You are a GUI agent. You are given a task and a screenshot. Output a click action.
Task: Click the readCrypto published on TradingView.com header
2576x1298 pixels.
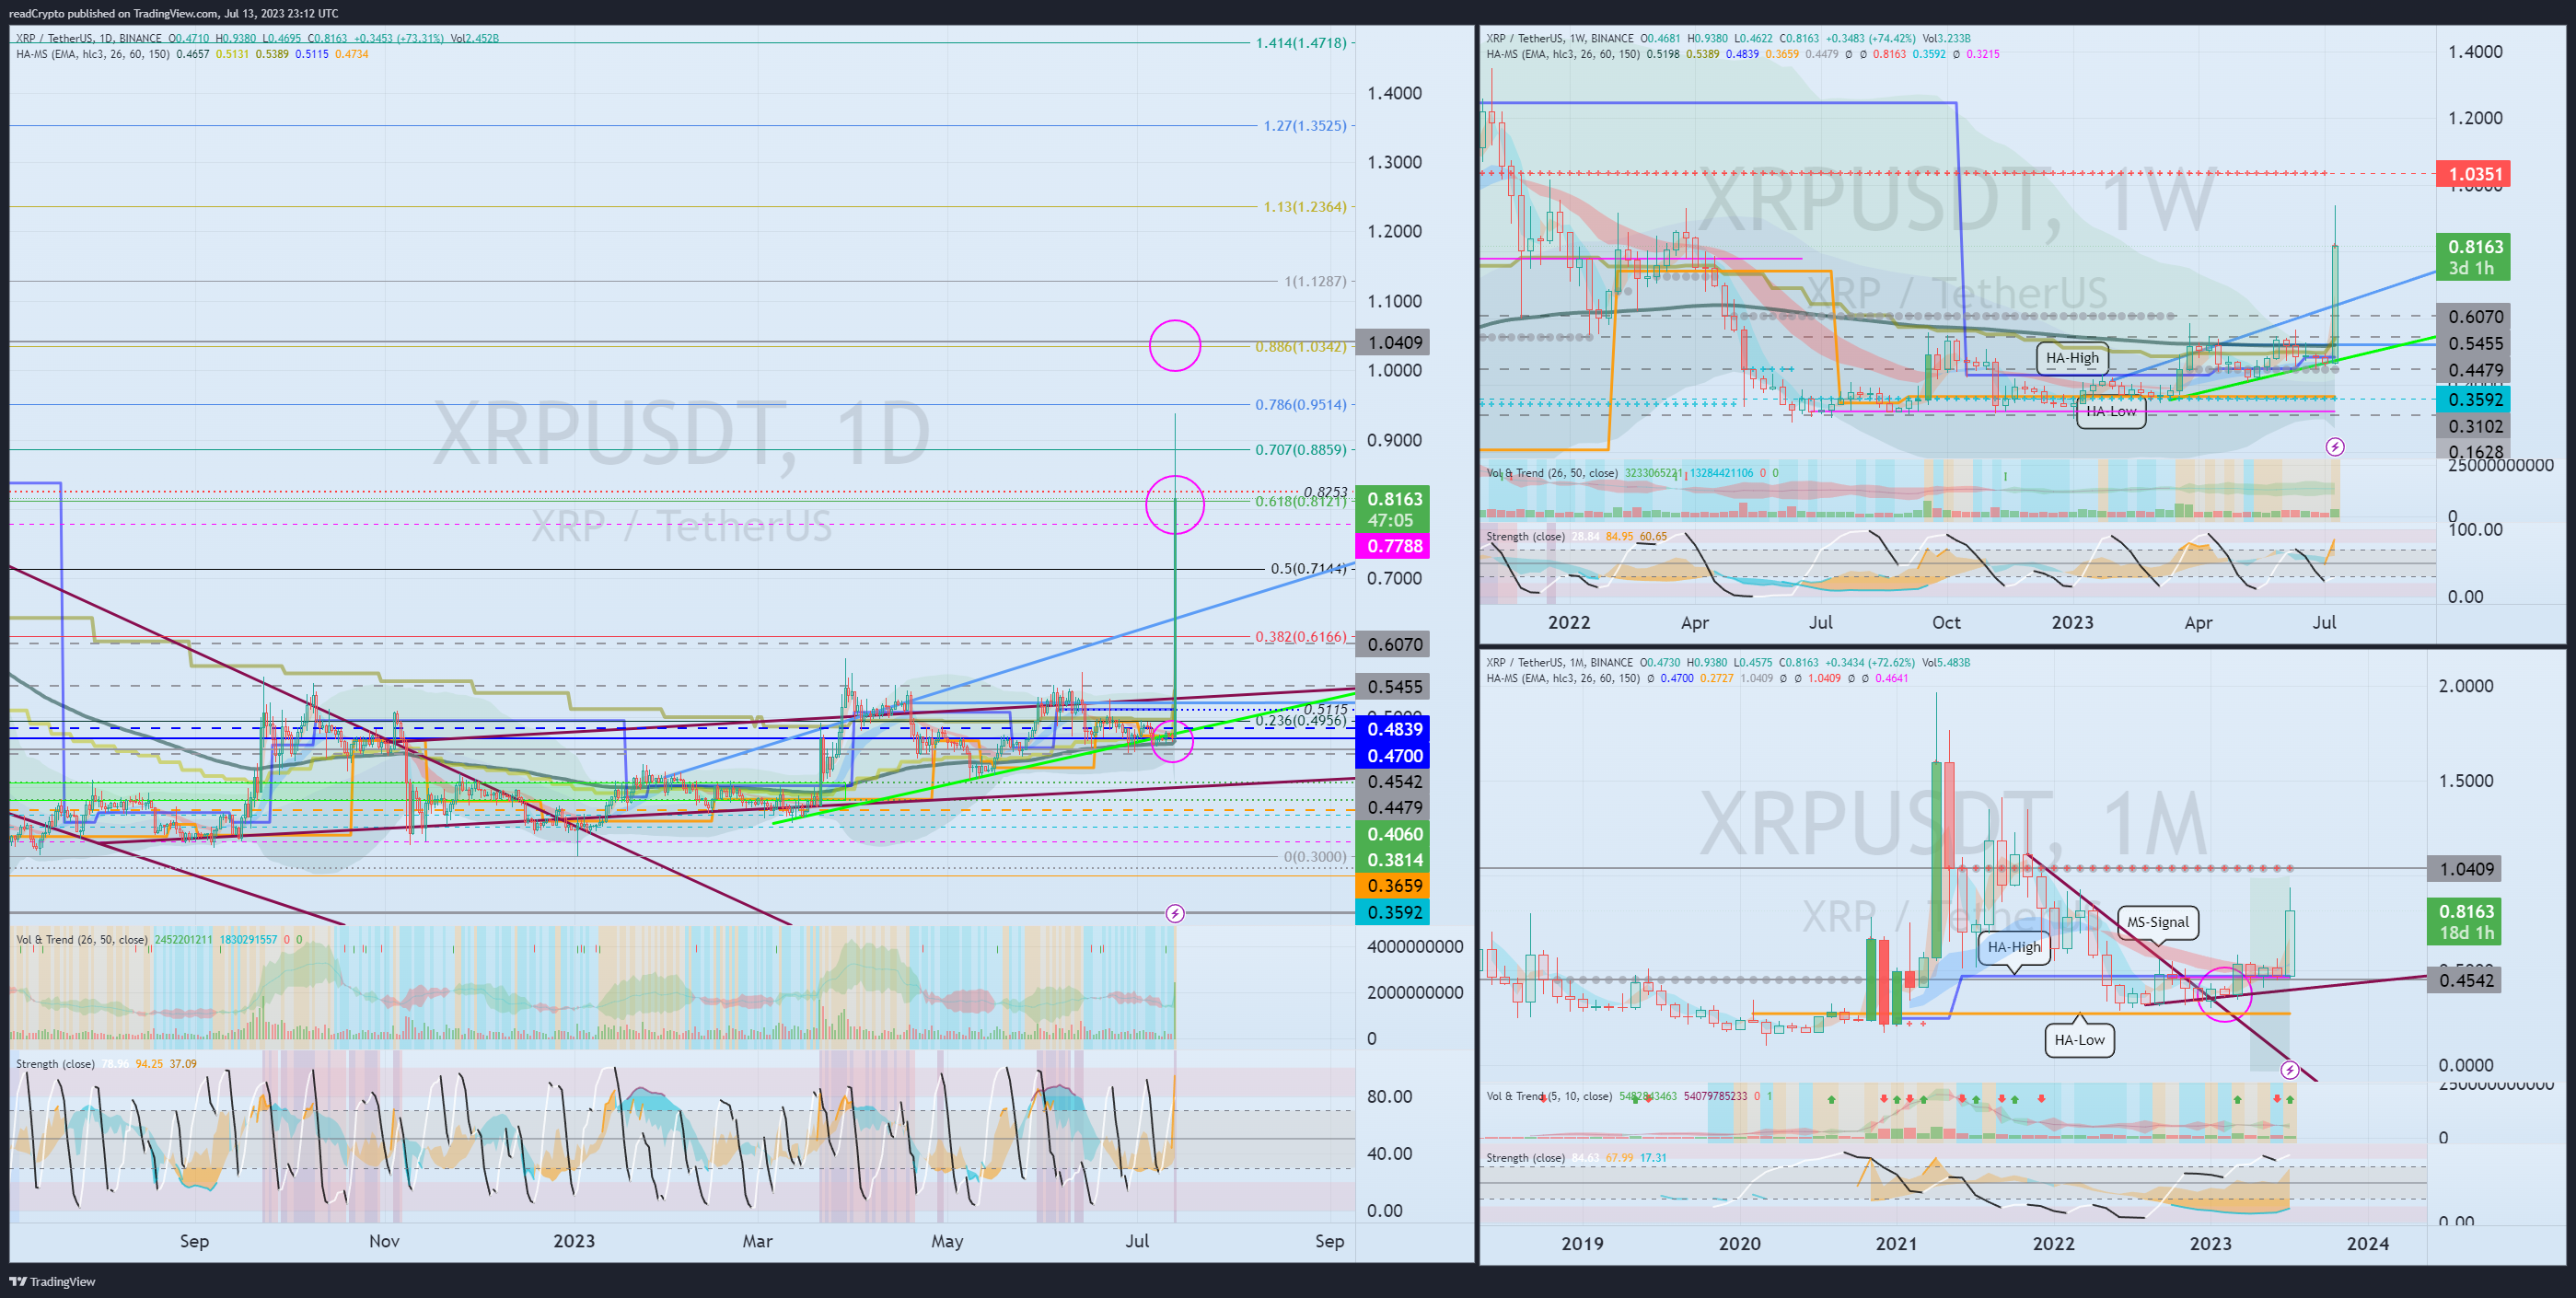pyautogui.click(x=173, y=13)
